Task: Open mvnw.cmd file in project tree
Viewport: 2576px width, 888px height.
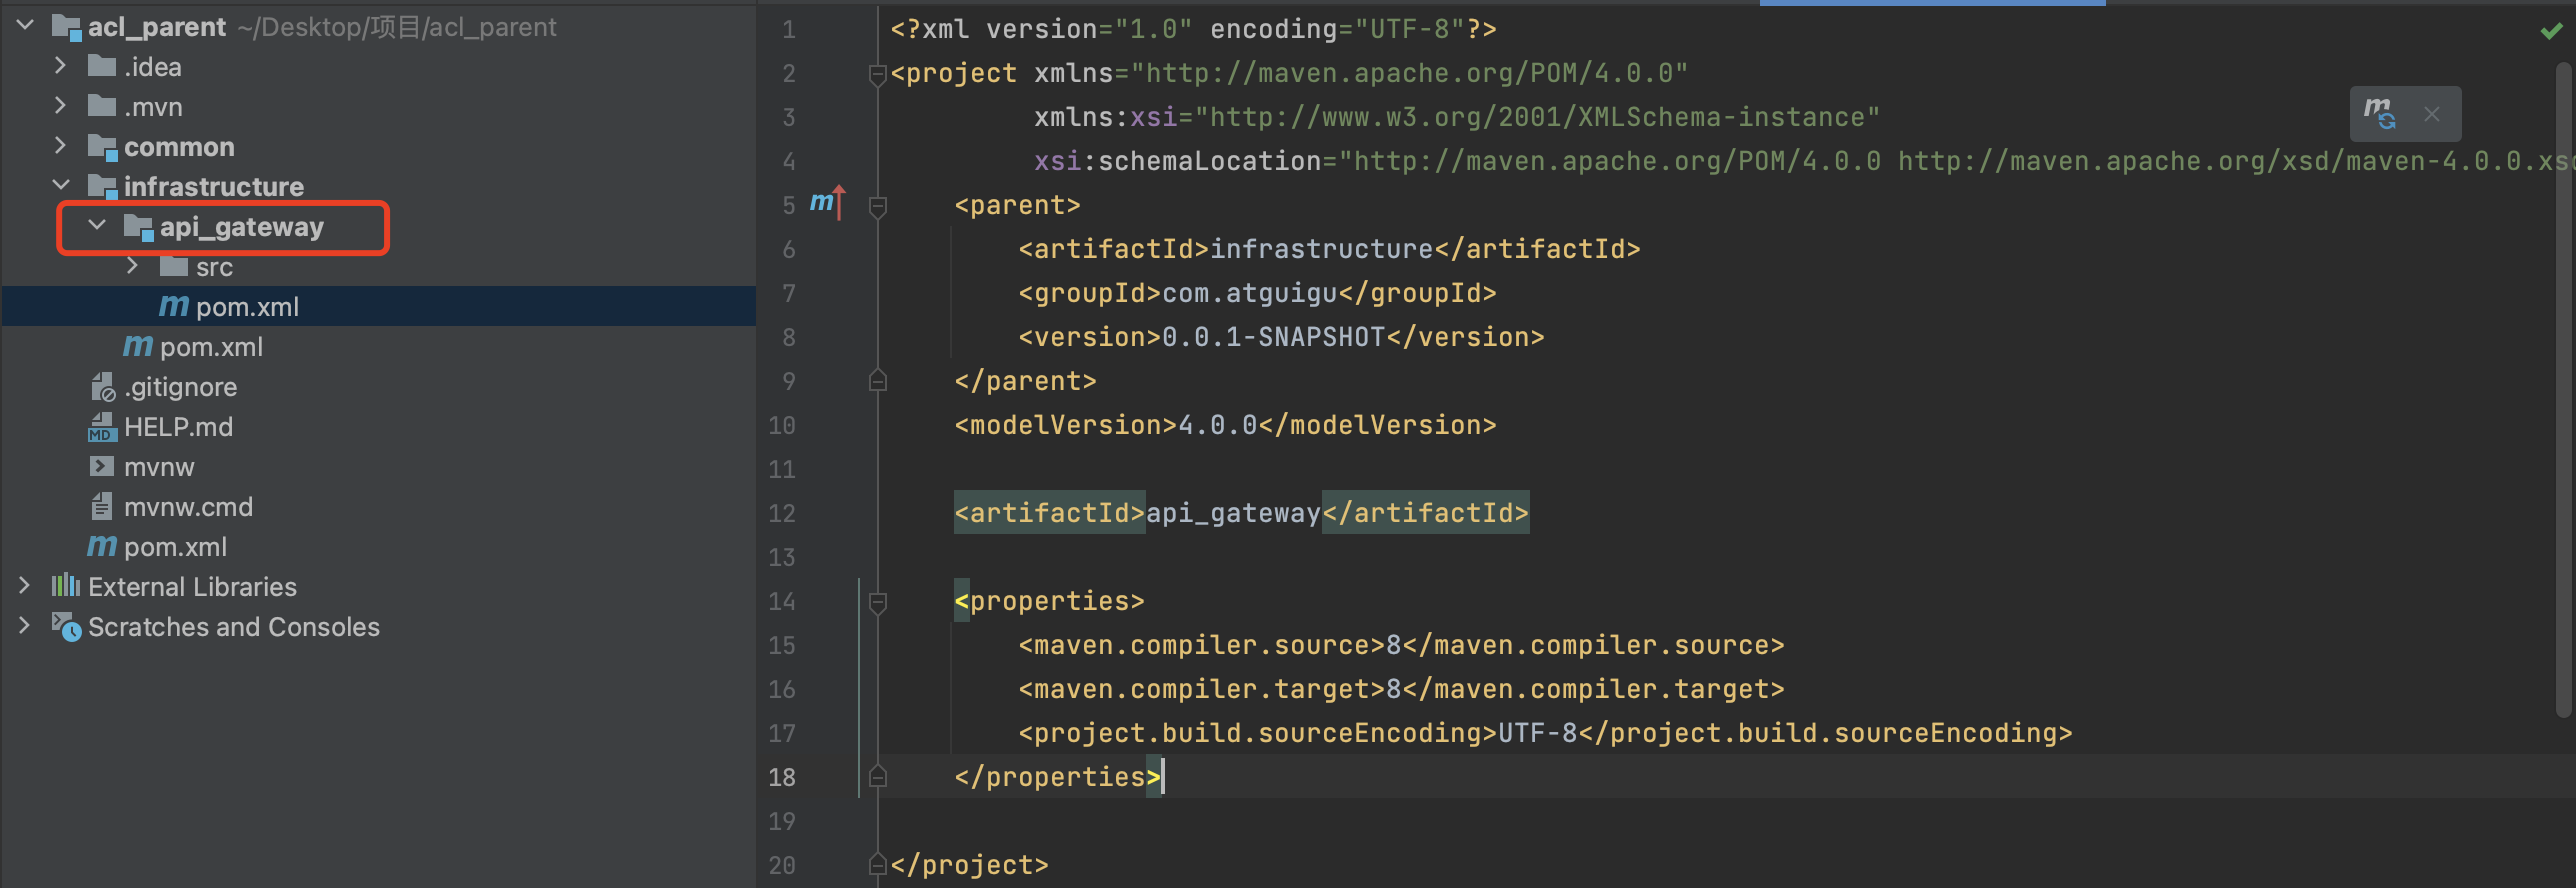Action: 187,507
